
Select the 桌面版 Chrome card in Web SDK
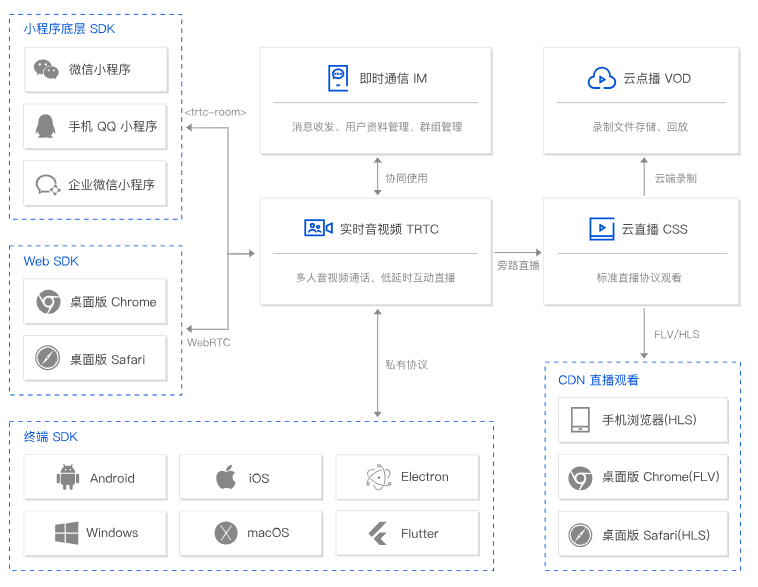click(95, 301)
